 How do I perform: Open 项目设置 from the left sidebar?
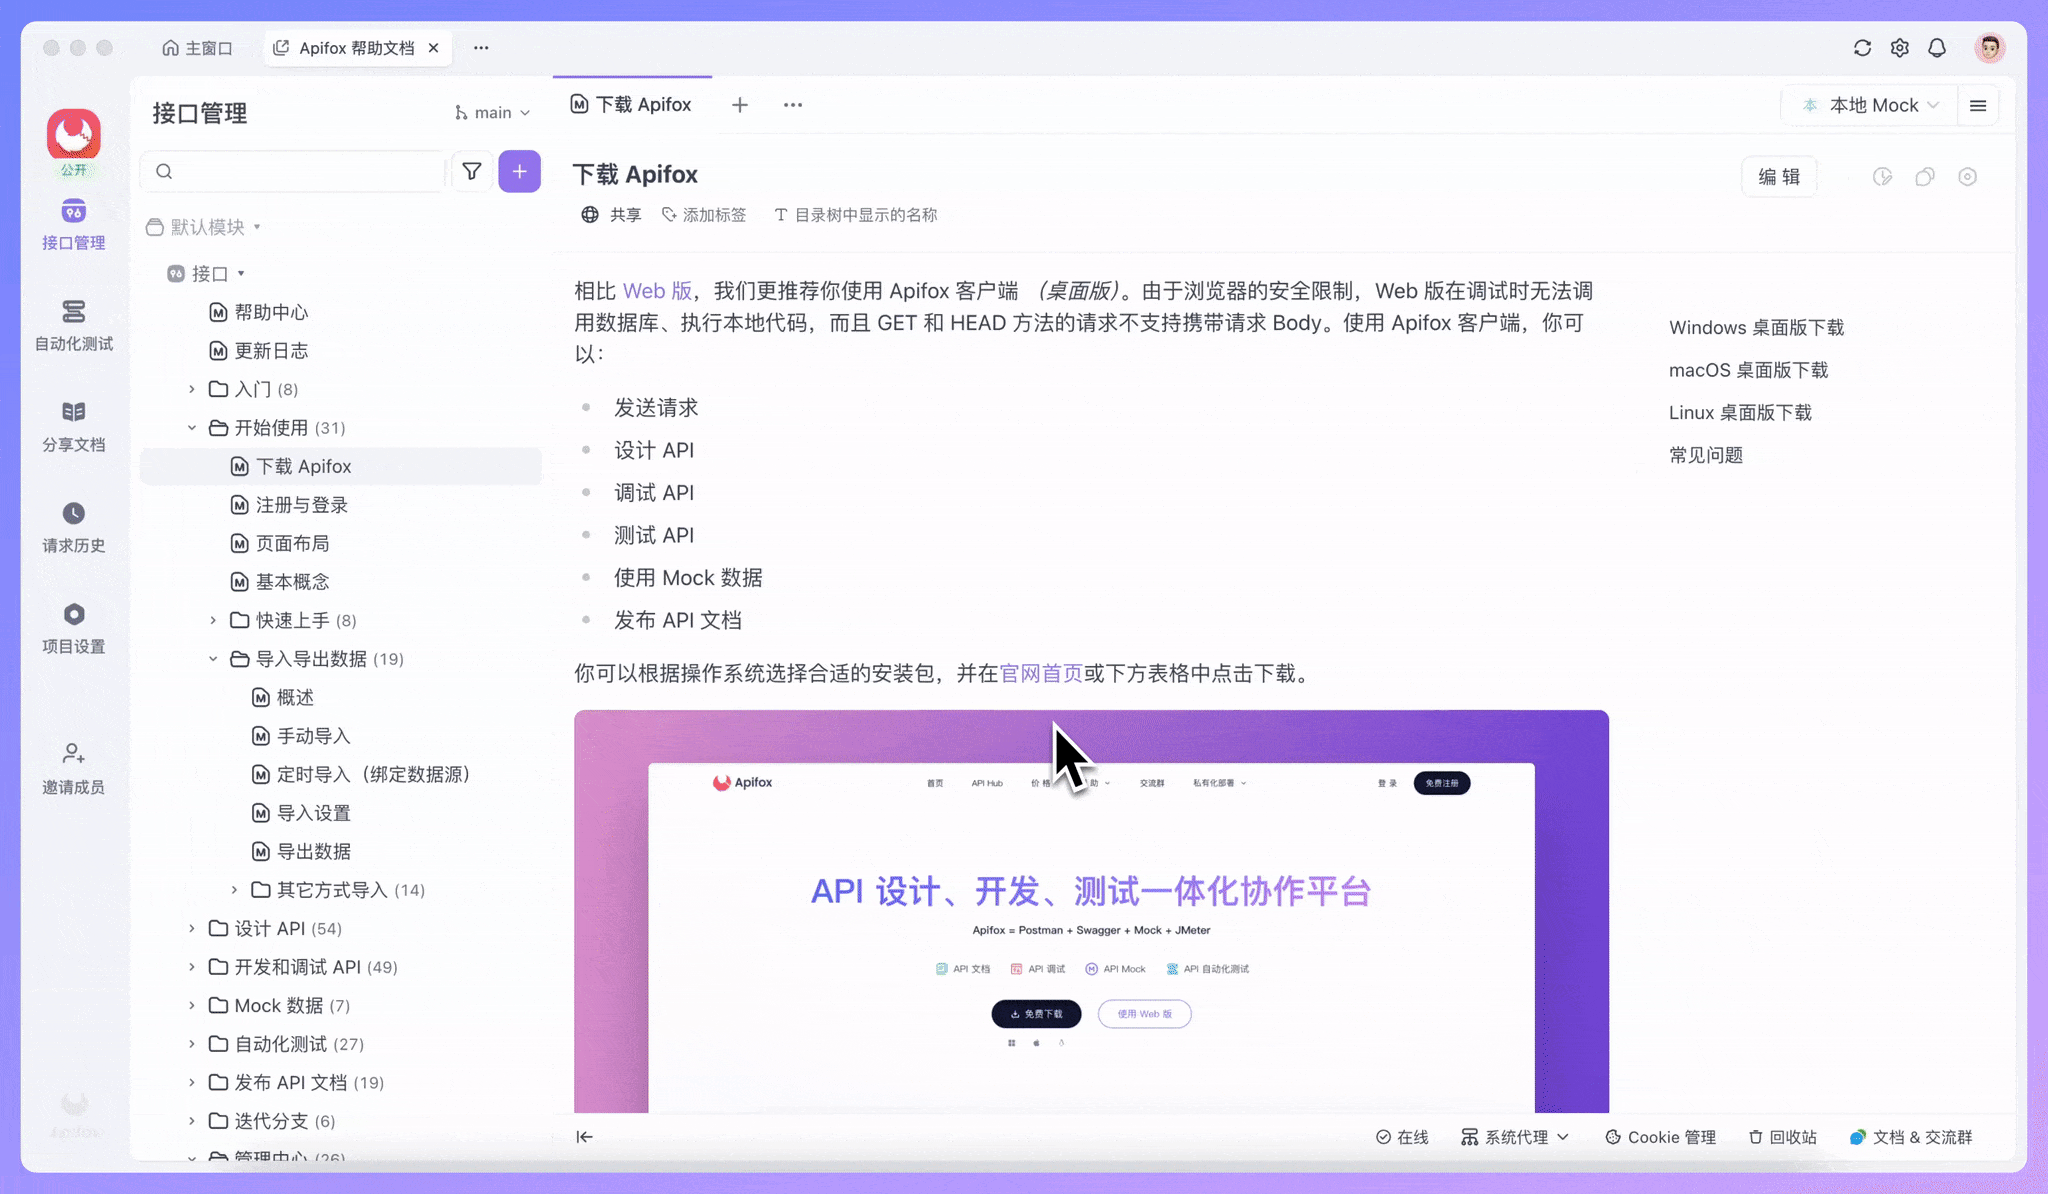pyautogui.click(x=73, y=626)
